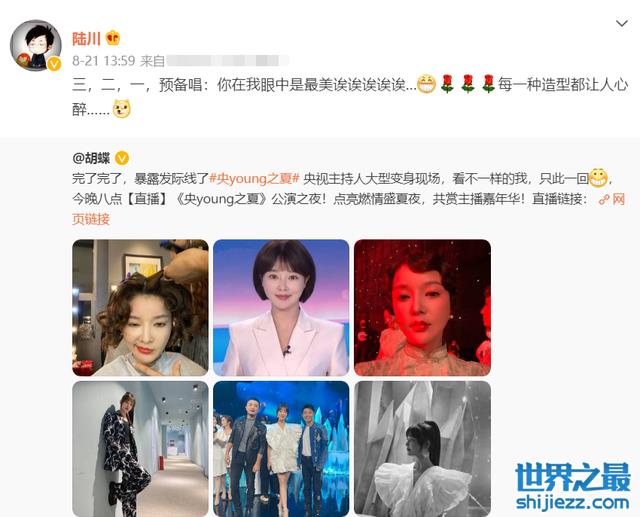Open the black-and-white ponytail photo
This screenshot has height=517, width=640.
pyautogui.click(x=422, y=449)
